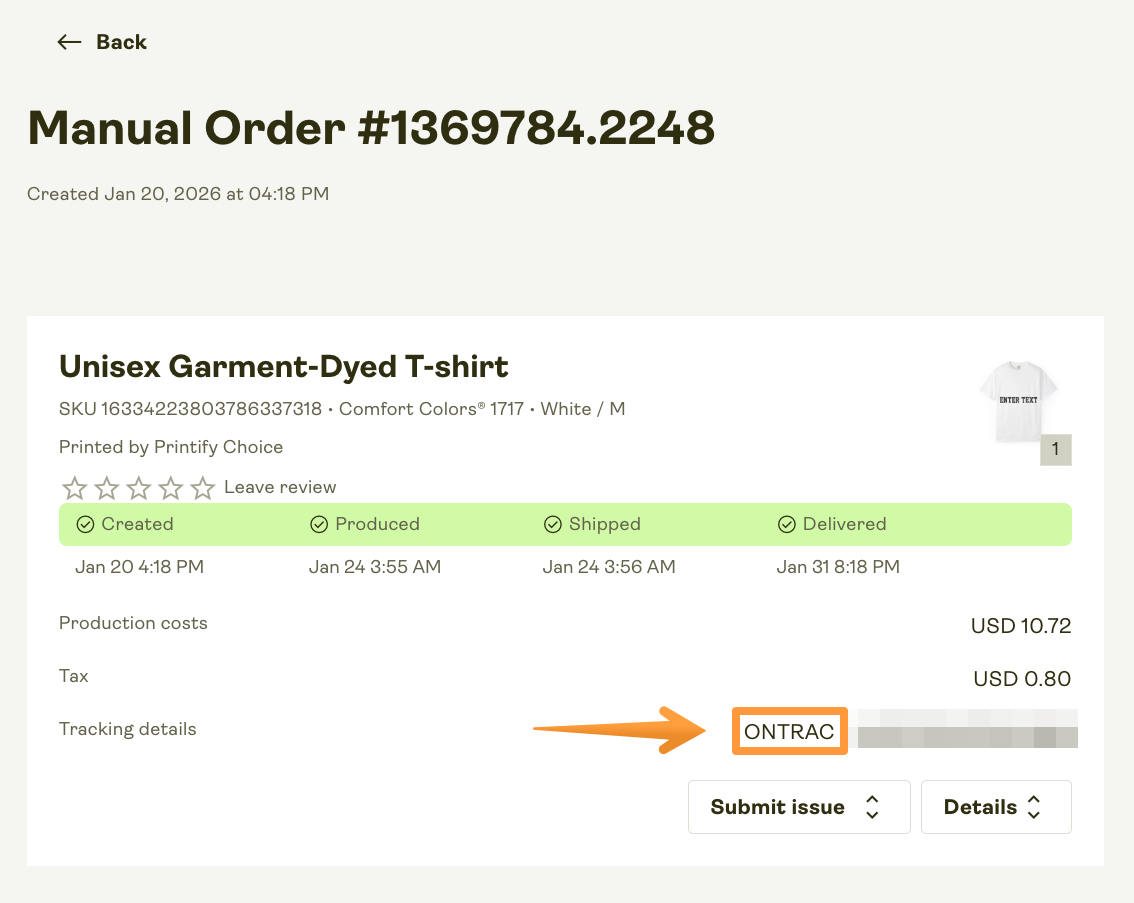
Task: Click the Produced status checkmark icon
Action: 319,524
